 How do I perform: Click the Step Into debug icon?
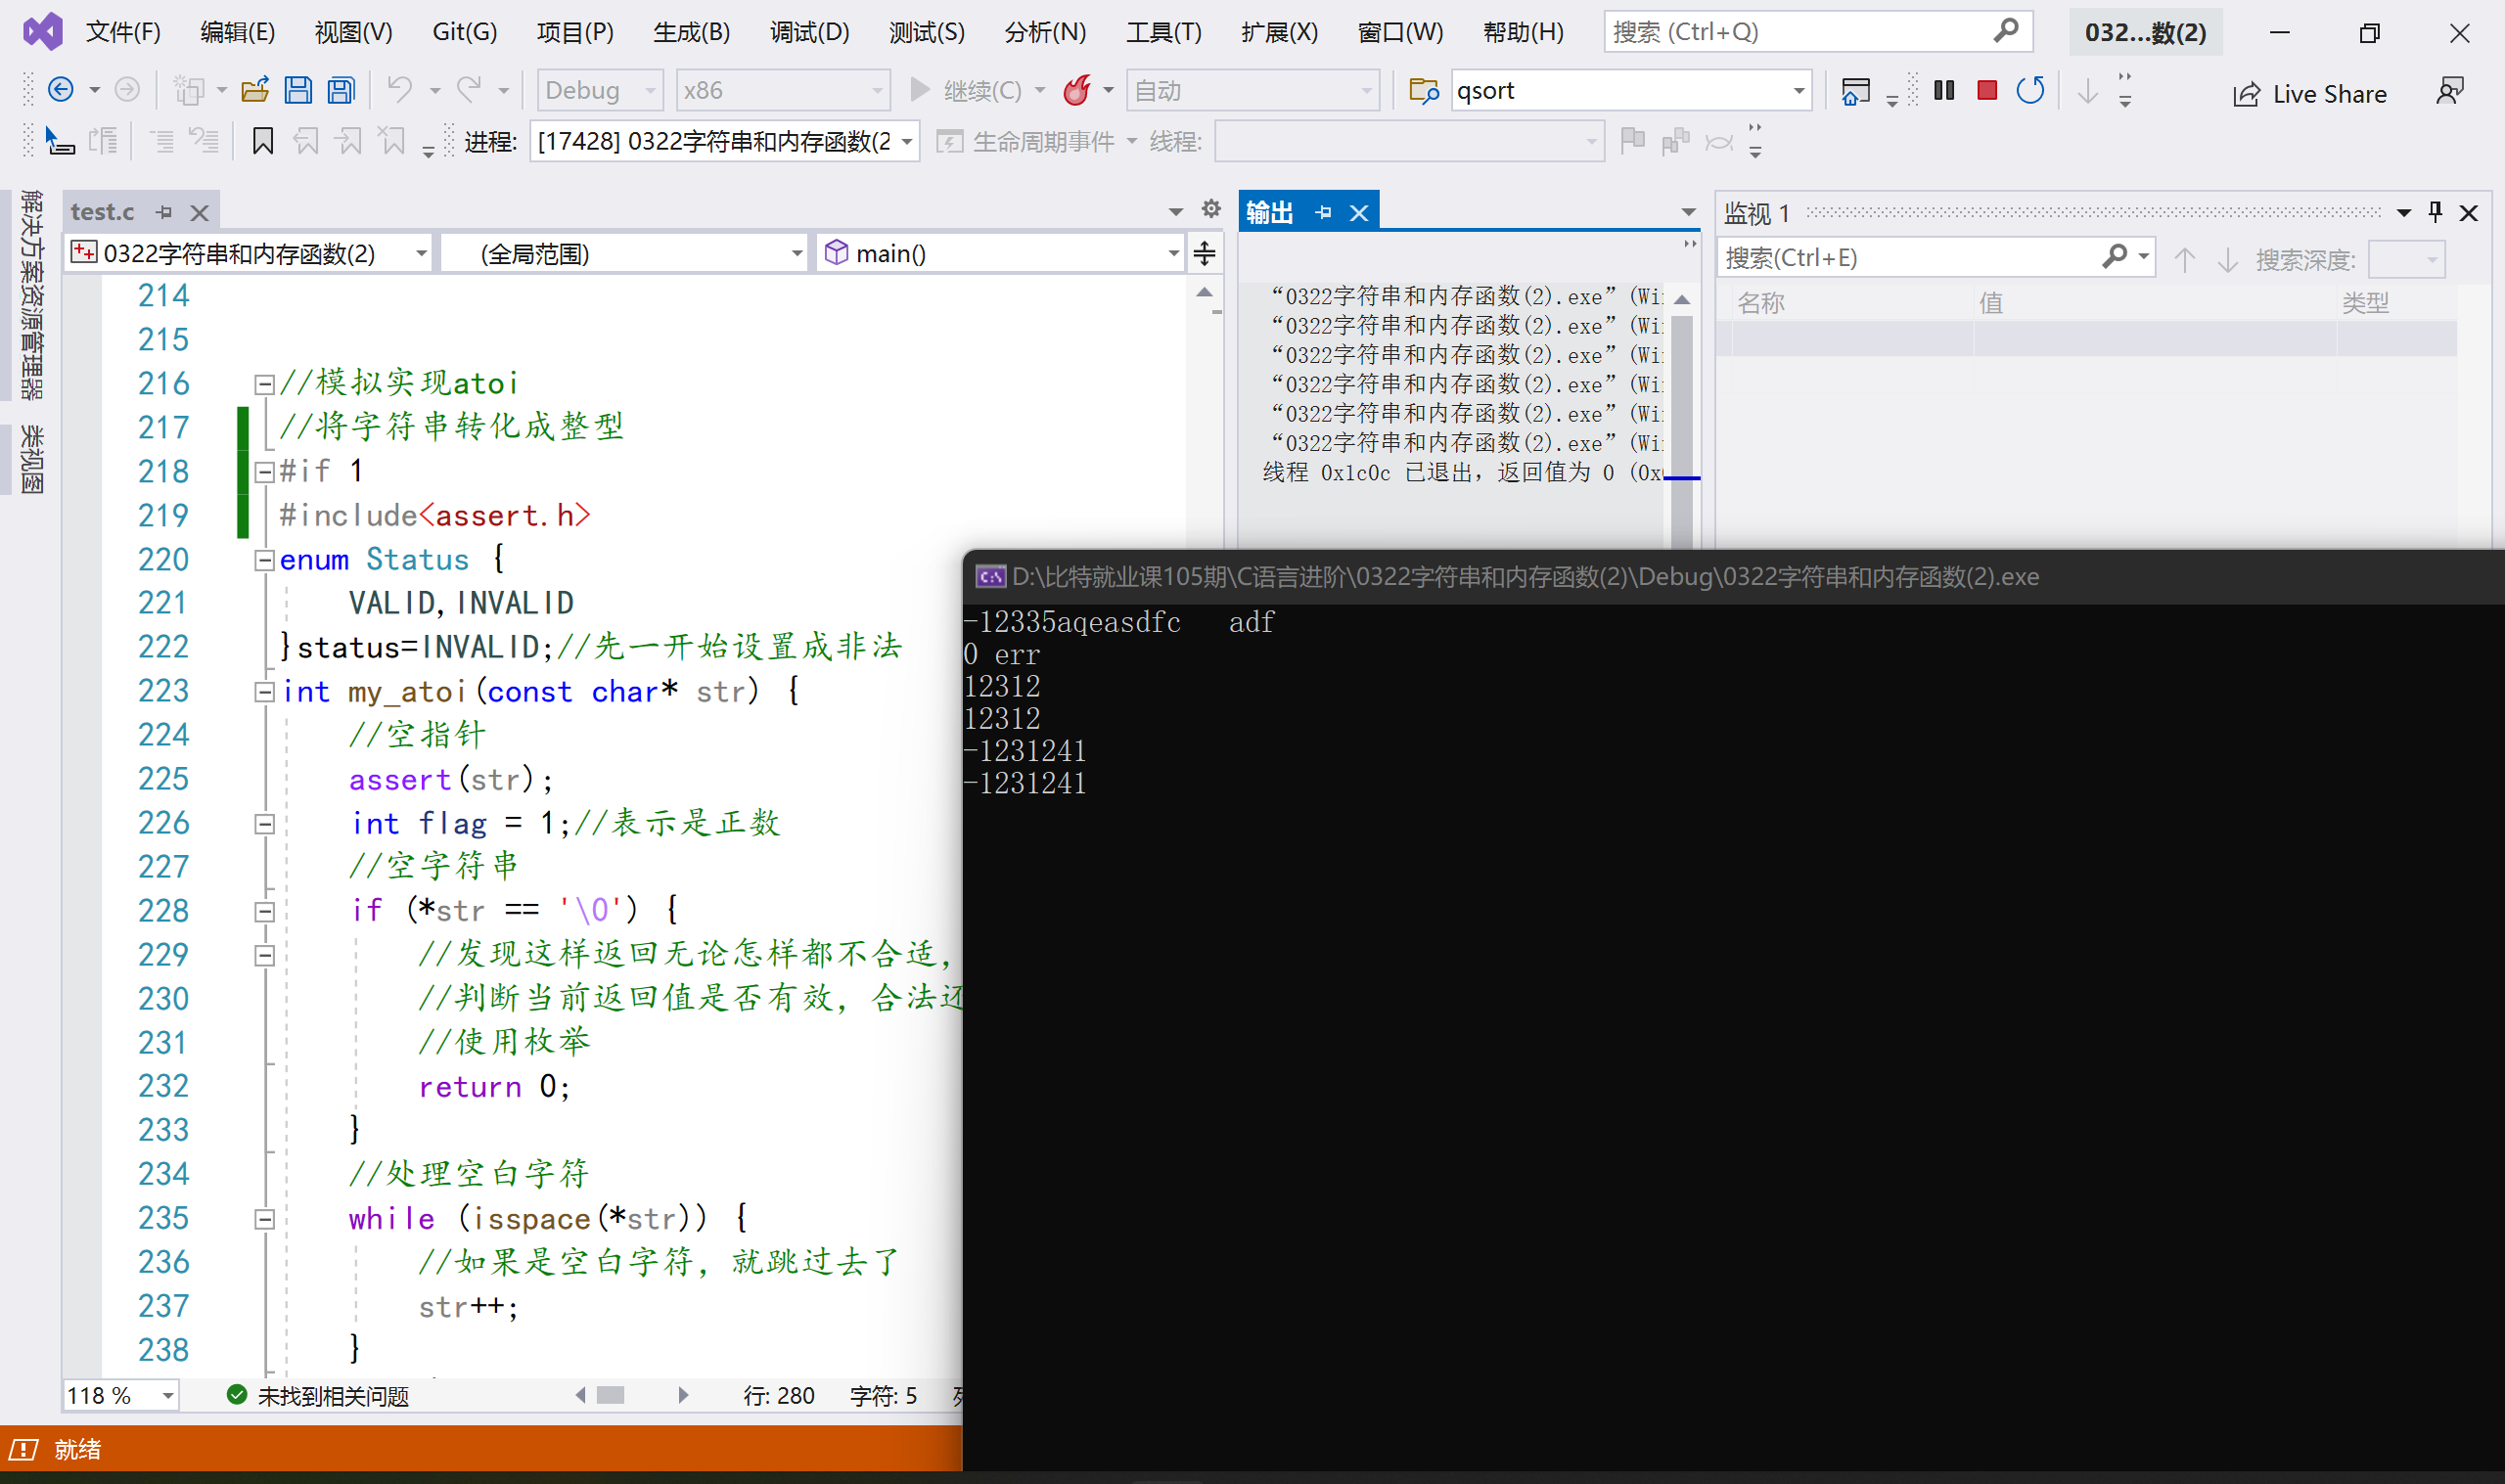(2088, 92)
